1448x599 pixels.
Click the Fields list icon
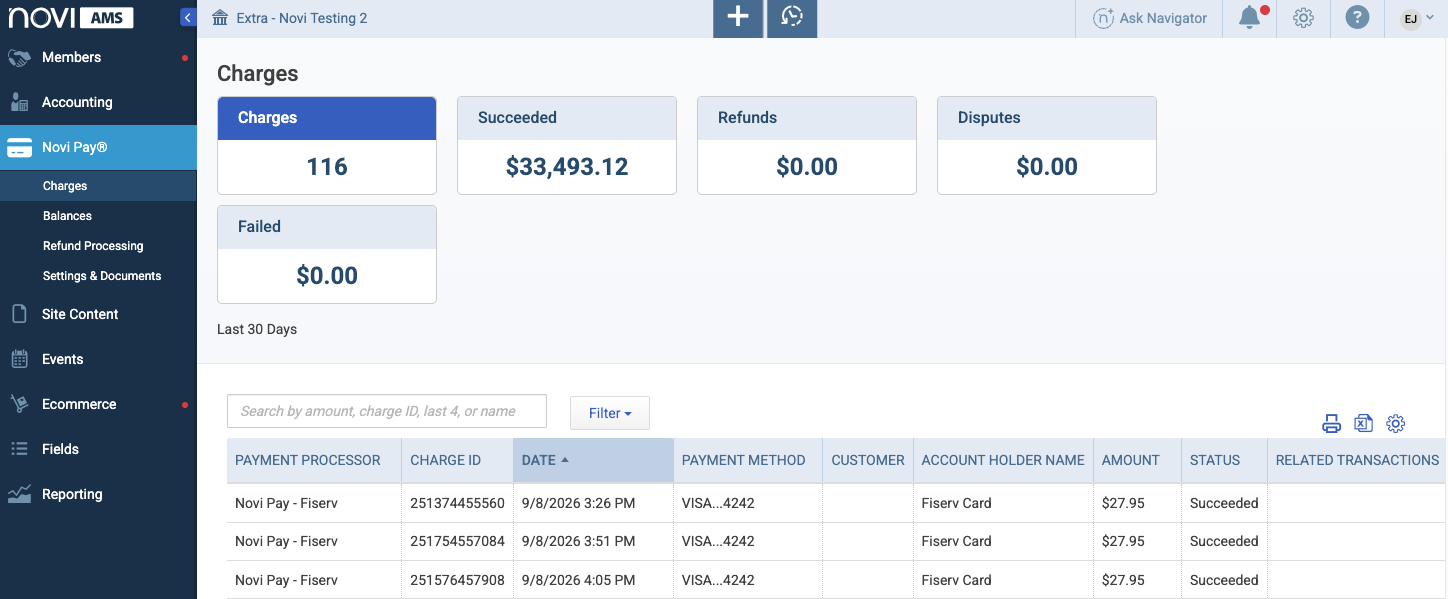(19, 449)
